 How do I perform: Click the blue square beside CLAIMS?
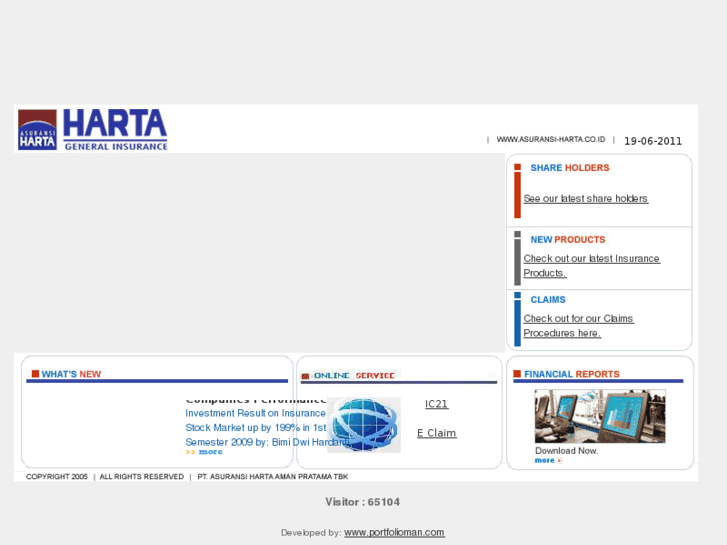pos(517,295)
